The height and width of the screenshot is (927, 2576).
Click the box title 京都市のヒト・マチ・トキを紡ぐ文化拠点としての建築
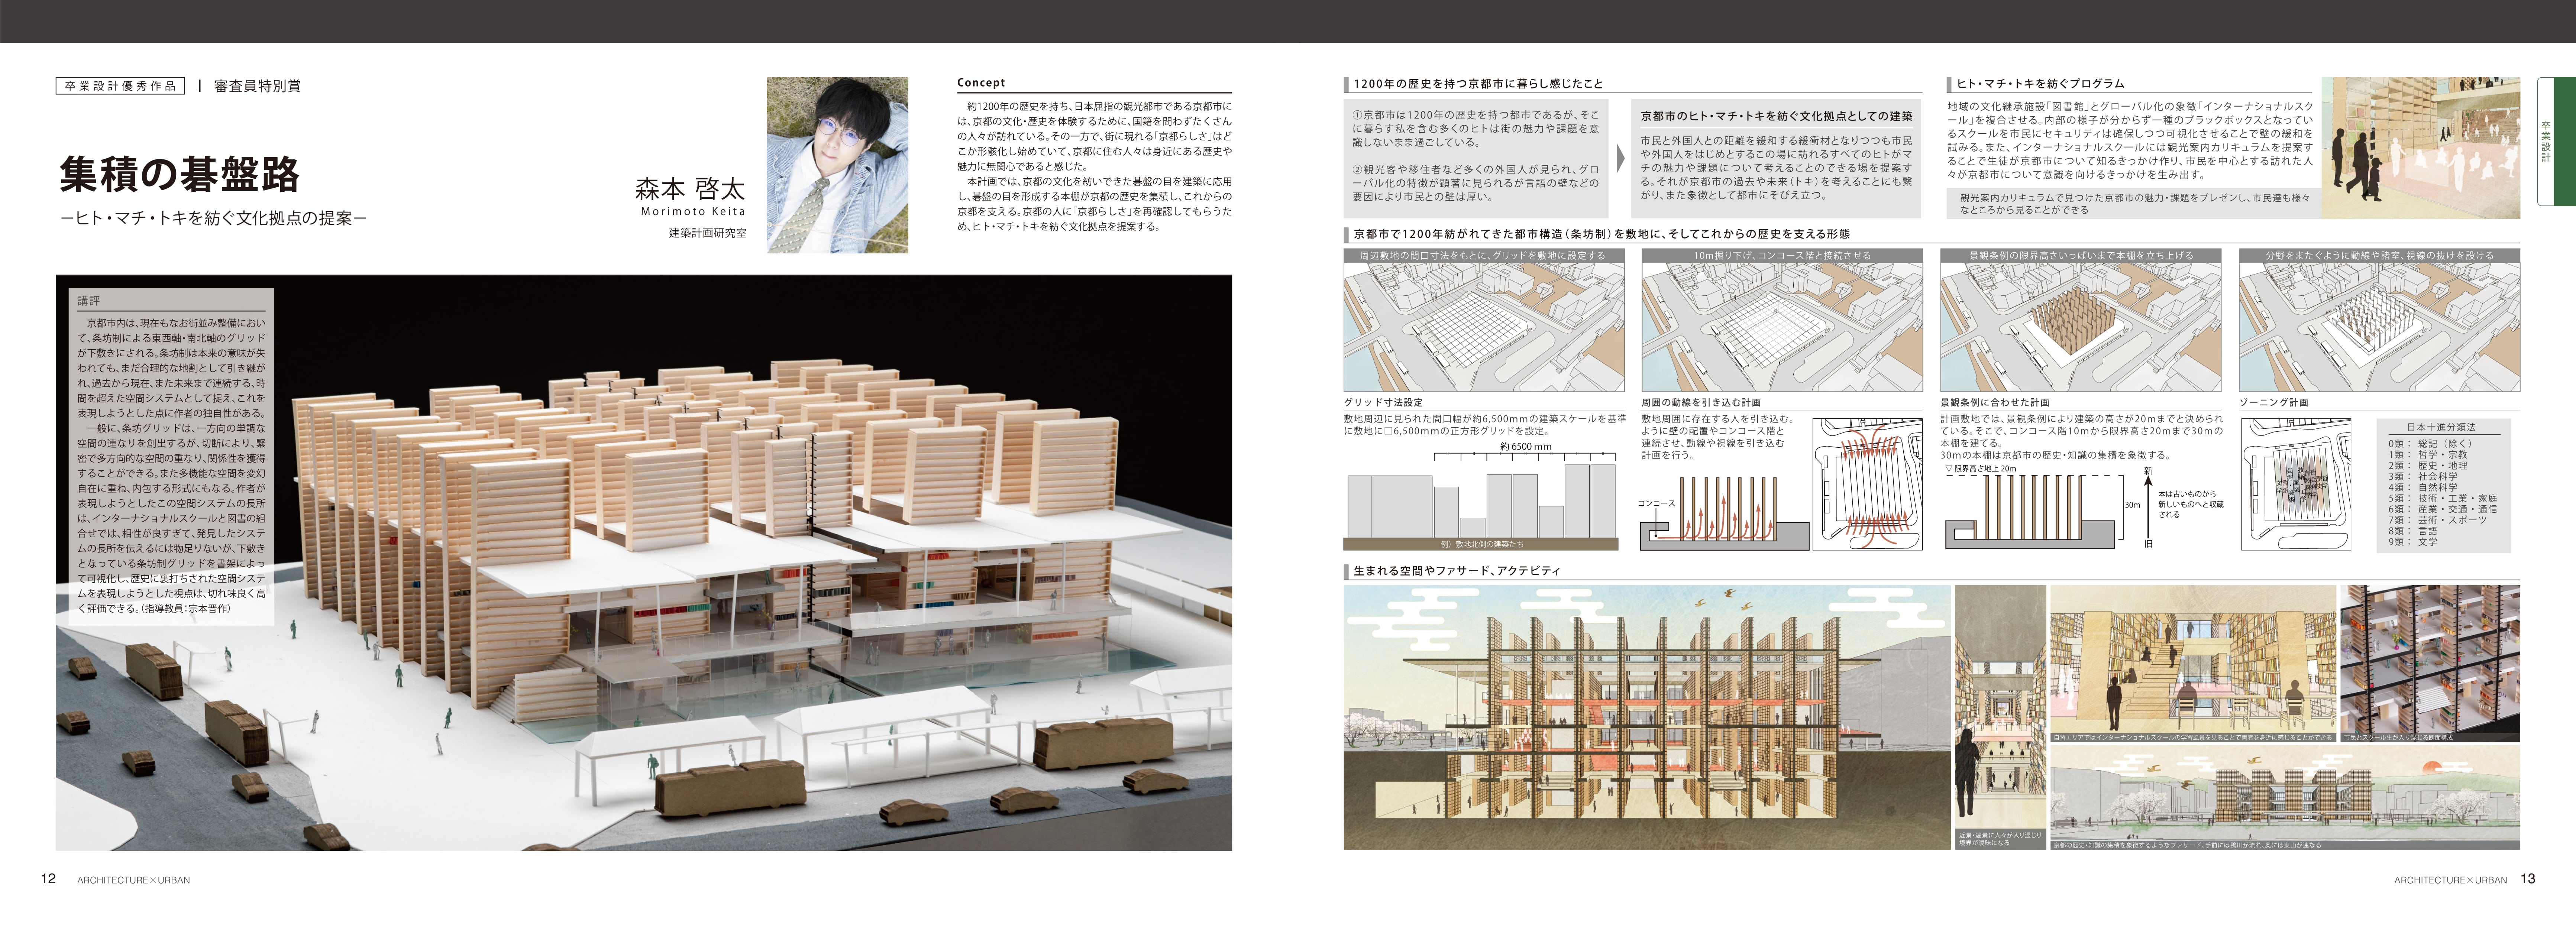point(1776,116)
